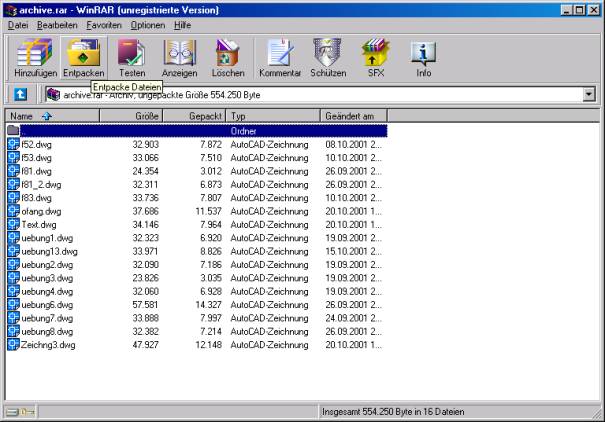Select the uebung1.dwg file name

(47, 238)
